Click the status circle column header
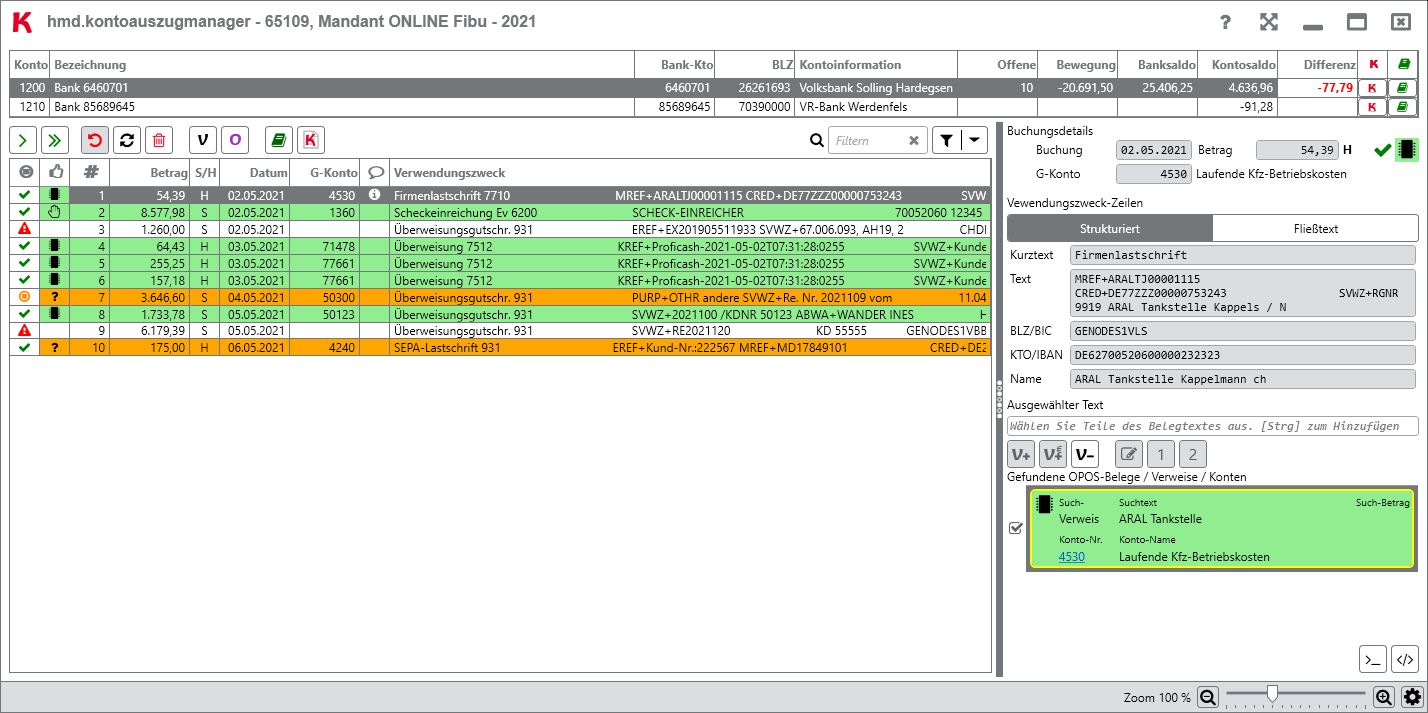Screen dimensions: 1428x713 tap(24, 172)
